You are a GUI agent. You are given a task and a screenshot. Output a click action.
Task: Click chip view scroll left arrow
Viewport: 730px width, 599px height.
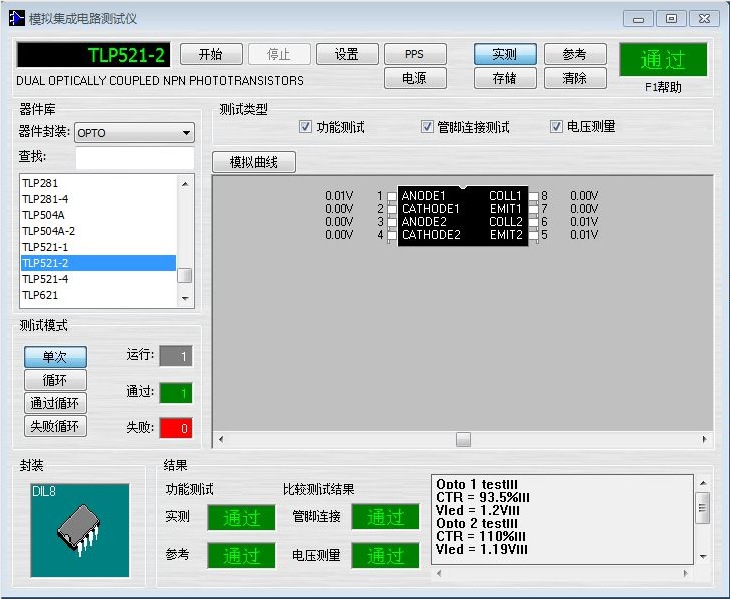221,439
